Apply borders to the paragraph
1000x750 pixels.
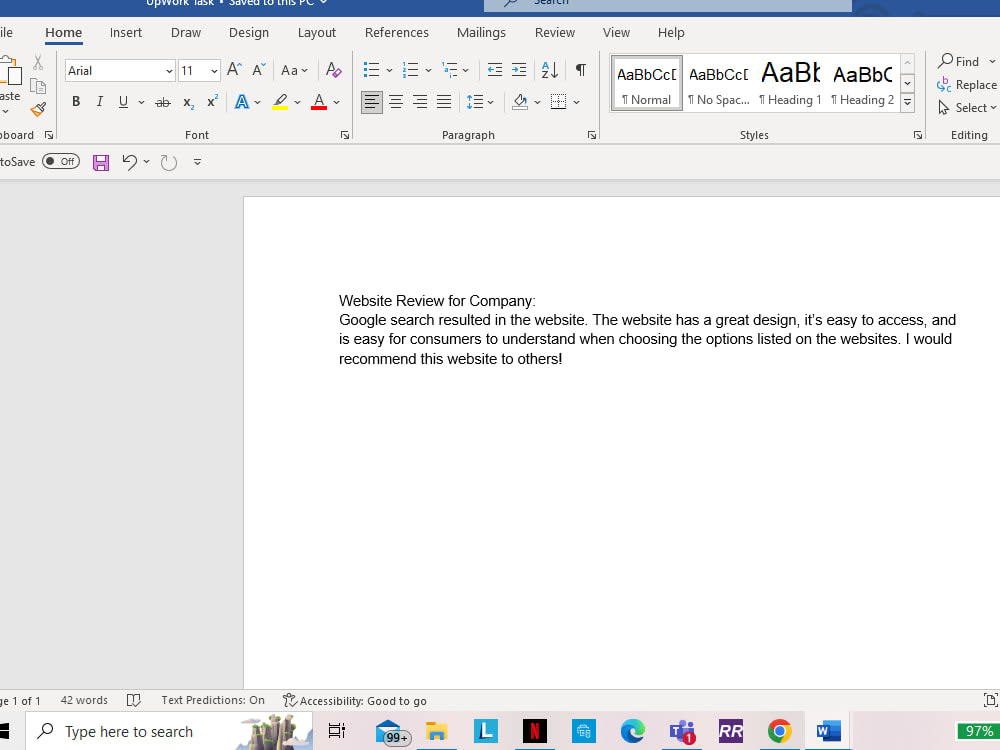pos(558,102)
